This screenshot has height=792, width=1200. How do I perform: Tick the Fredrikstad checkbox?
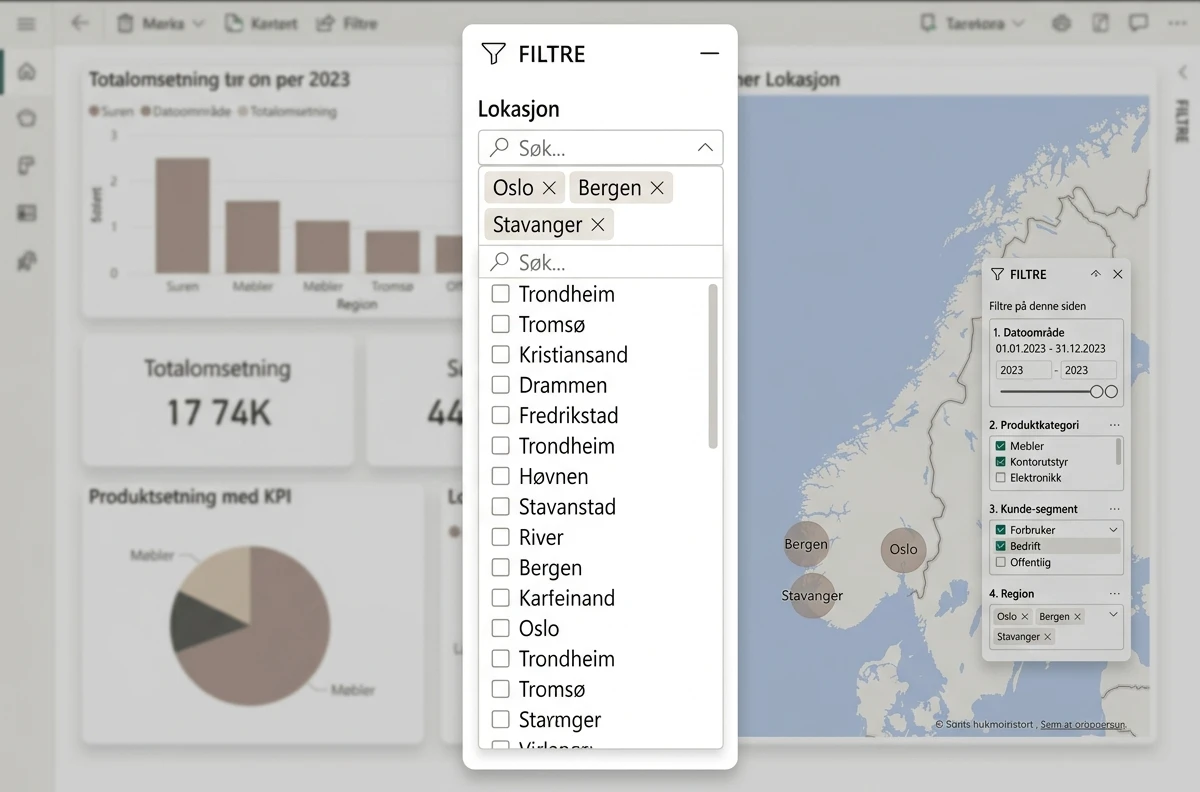pos(501,416)
